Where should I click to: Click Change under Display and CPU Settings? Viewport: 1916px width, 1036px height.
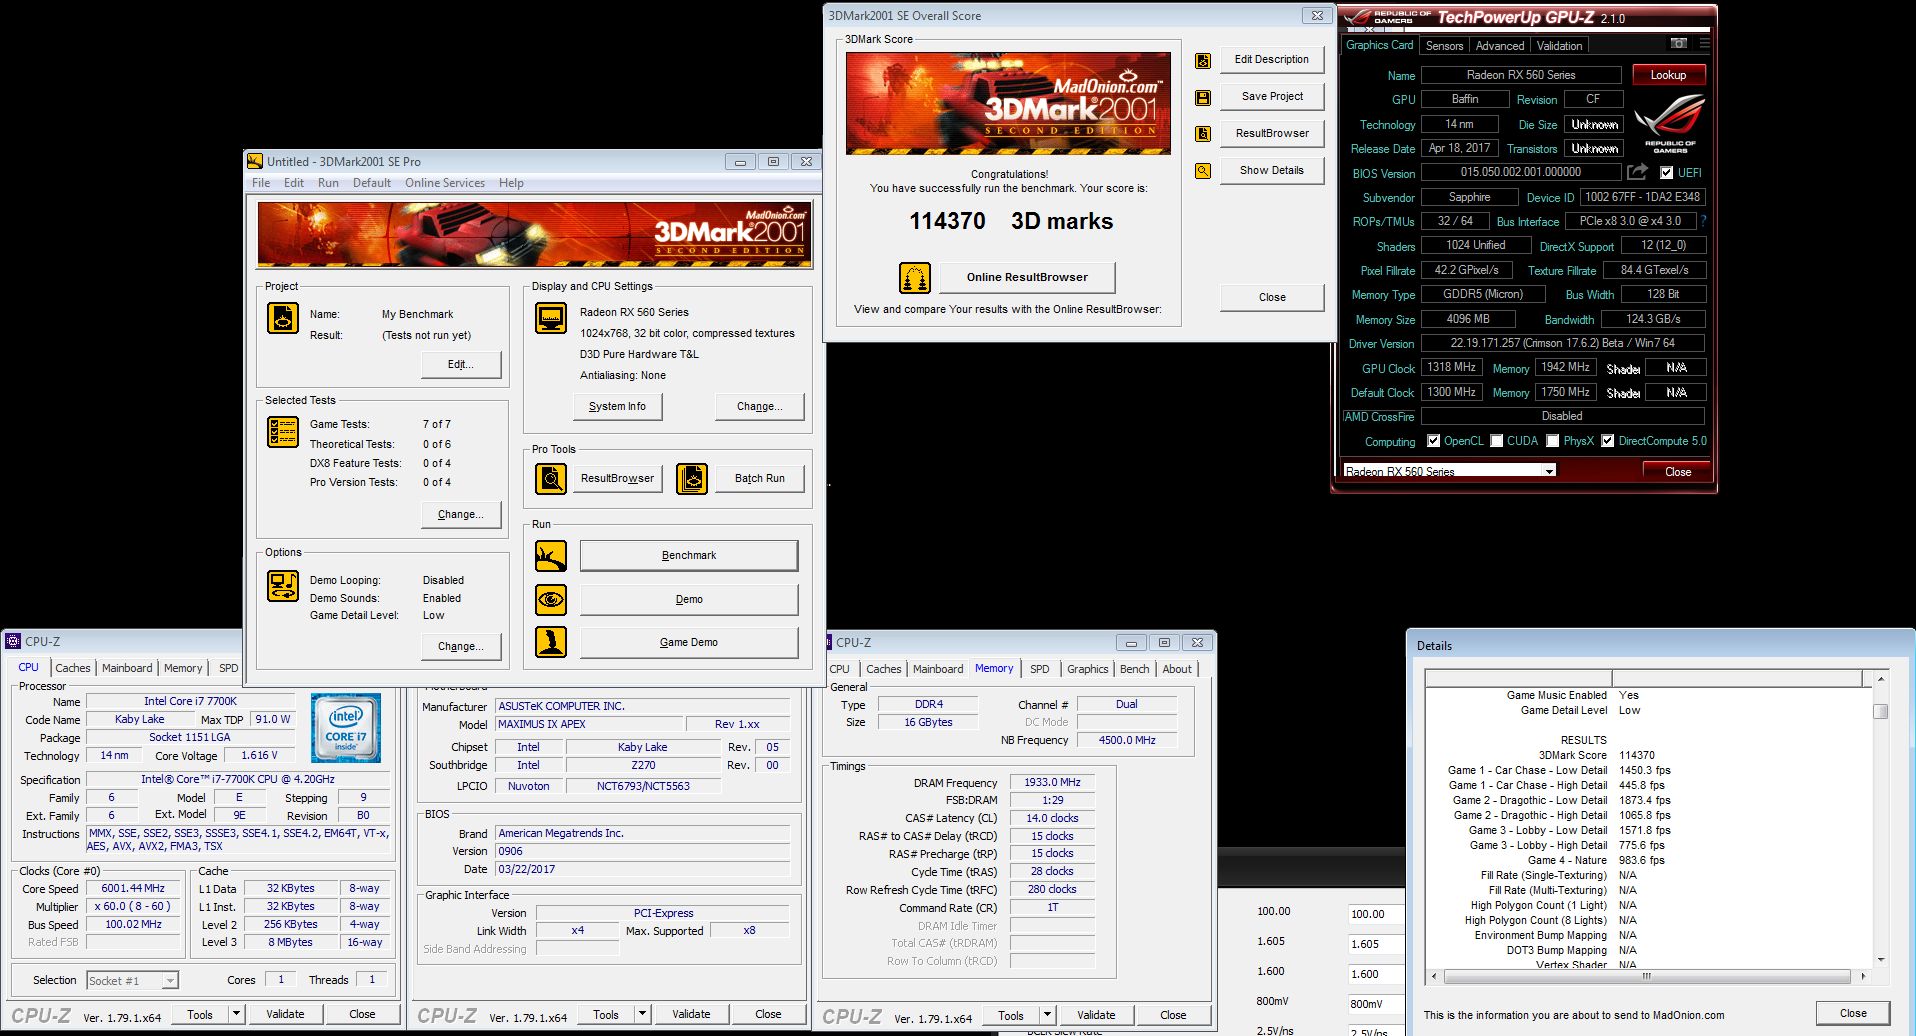[x=759, y=406]
